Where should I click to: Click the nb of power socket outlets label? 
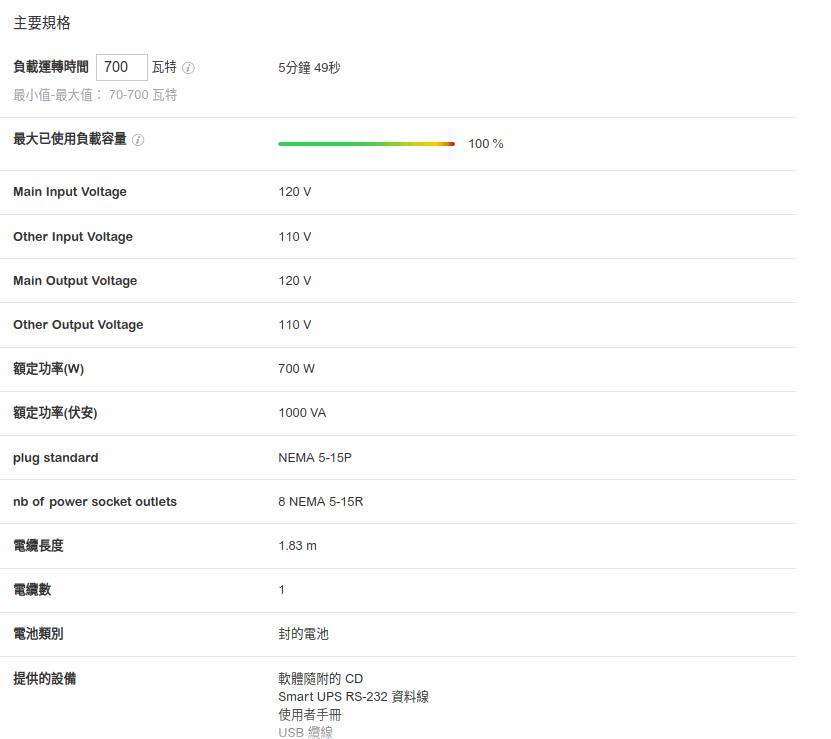click(95, 502)
